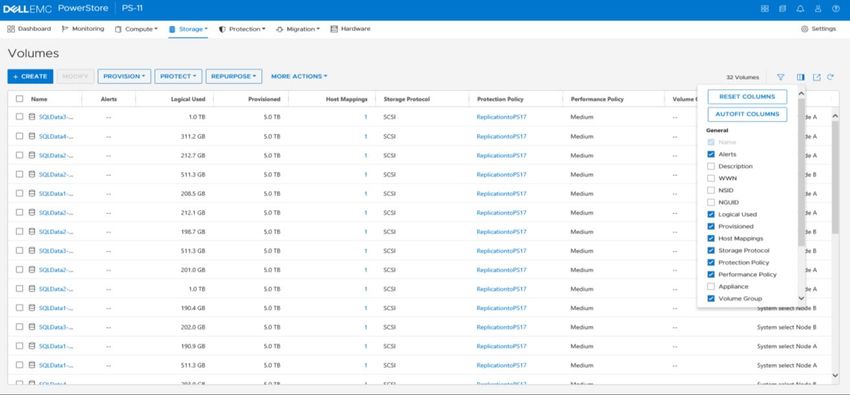The height and width of the screenshot is (395, 850).
Task: Expand the More Actions dropdown
Action: pyautogui.click(x=299, y=76)
